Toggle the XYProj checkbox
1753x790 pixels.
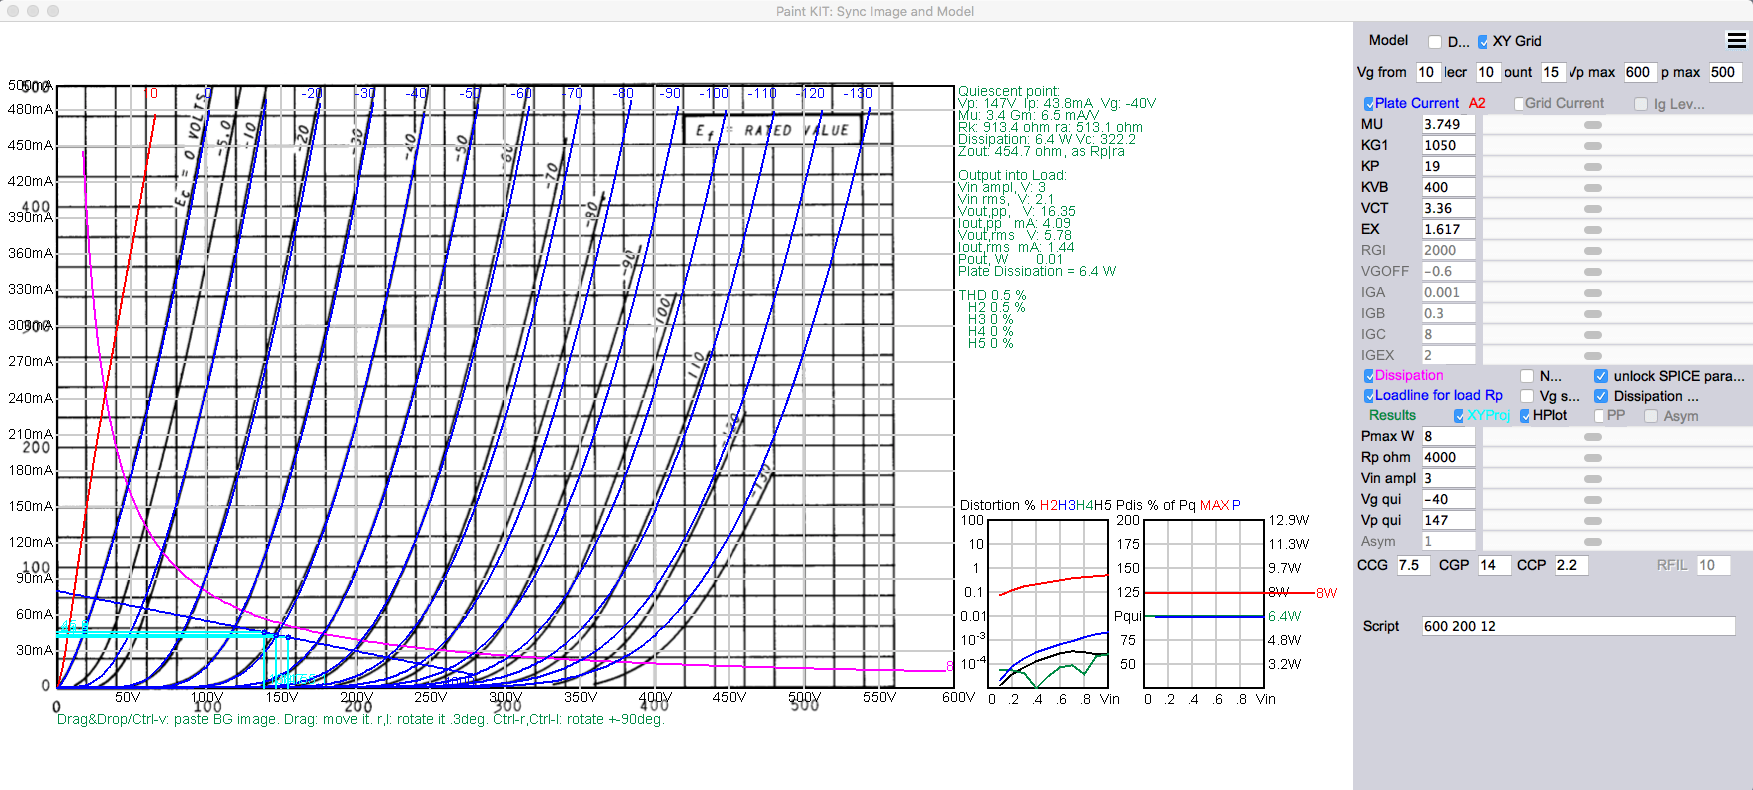pyautogui.click(x=1459, y=416)
